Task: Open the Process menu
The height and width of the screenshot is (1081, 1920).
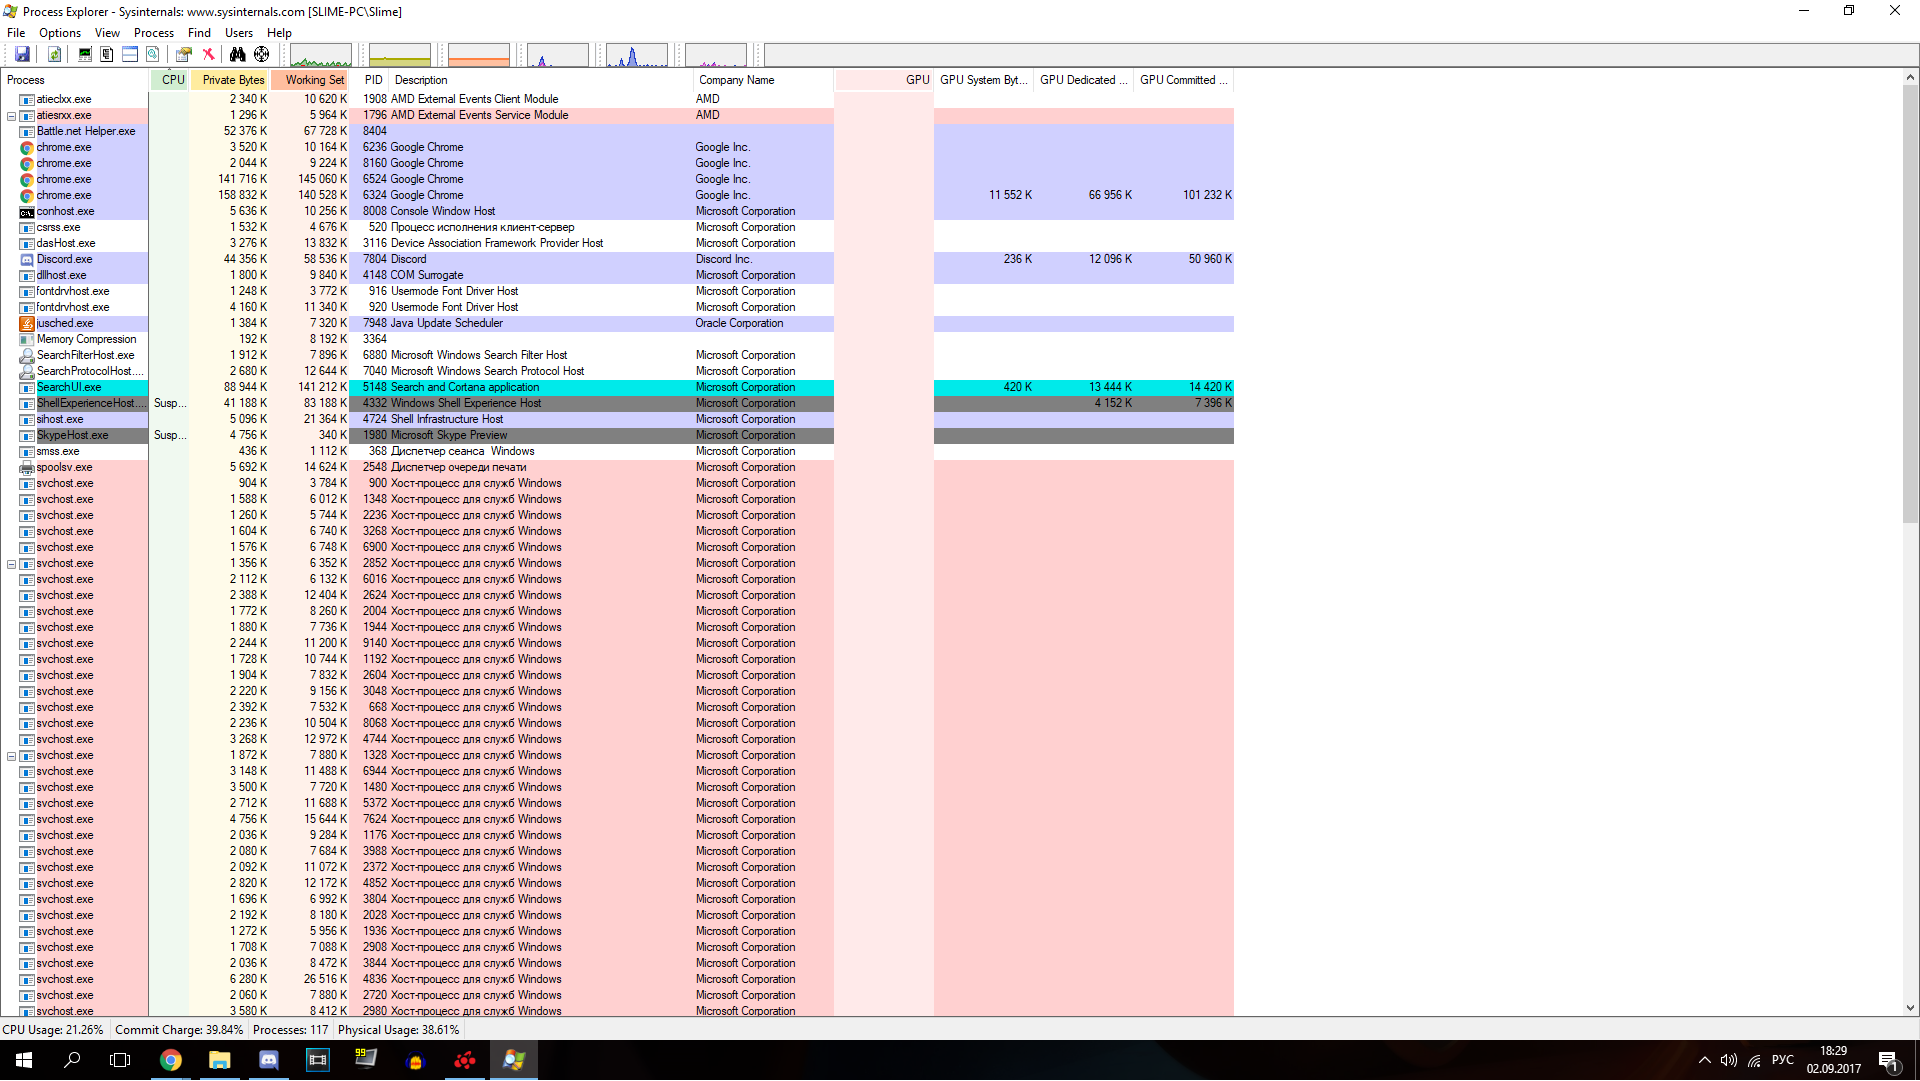Action: click(154, 33)
